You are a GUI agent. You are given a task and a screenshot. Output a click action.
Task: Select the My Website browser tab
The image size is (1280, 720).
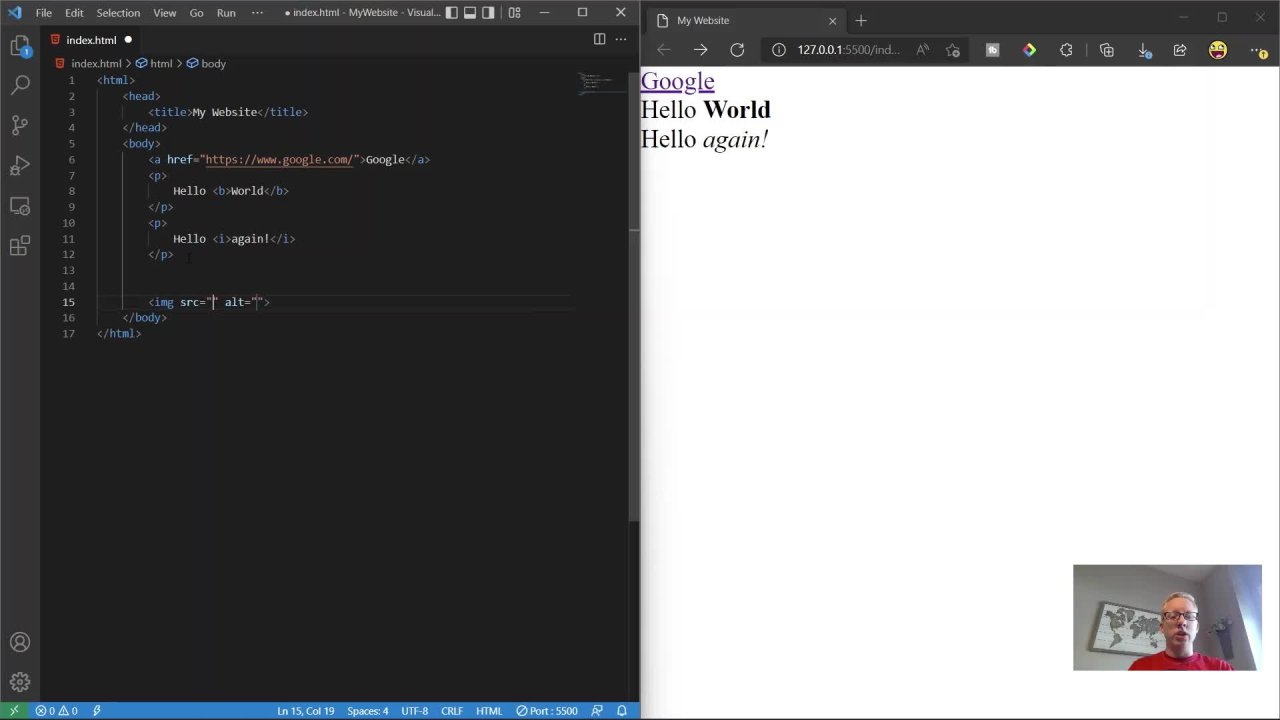click(702, 20)
